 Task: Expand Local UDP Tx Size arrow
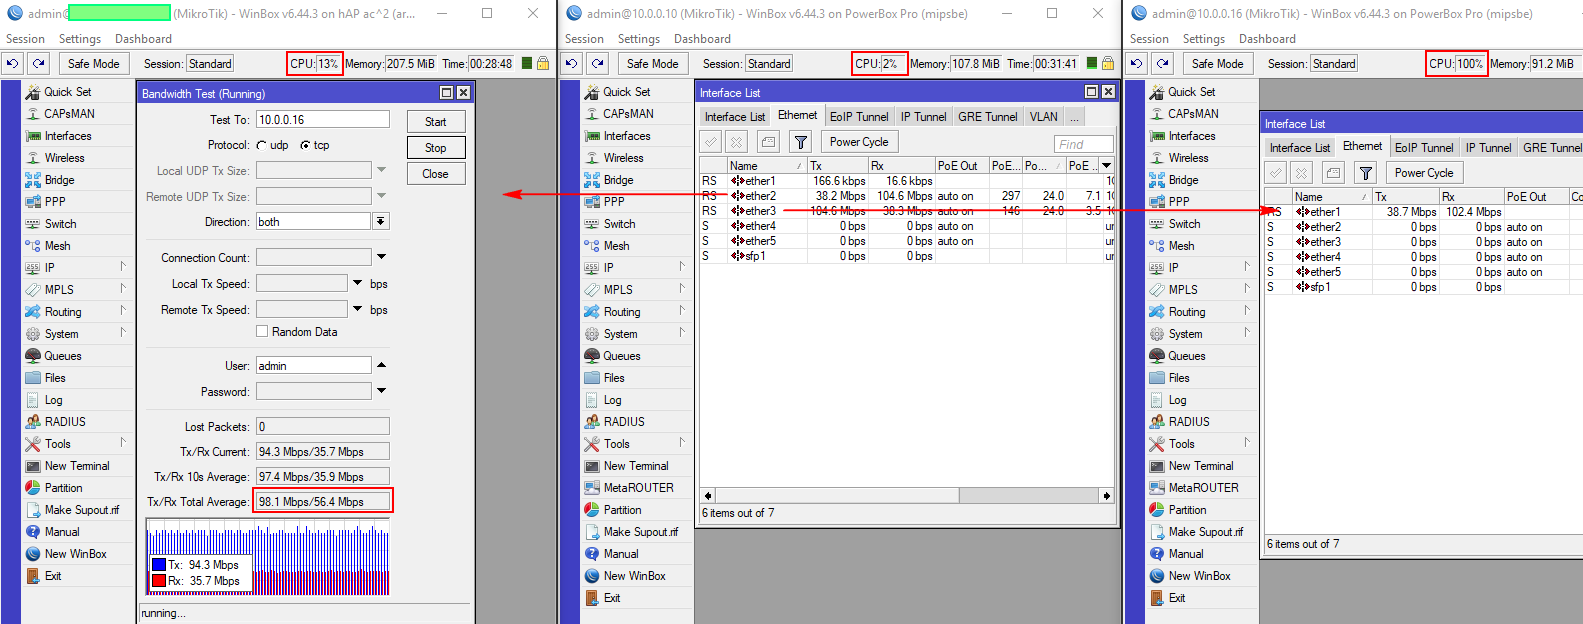click(x=381, y=170)
